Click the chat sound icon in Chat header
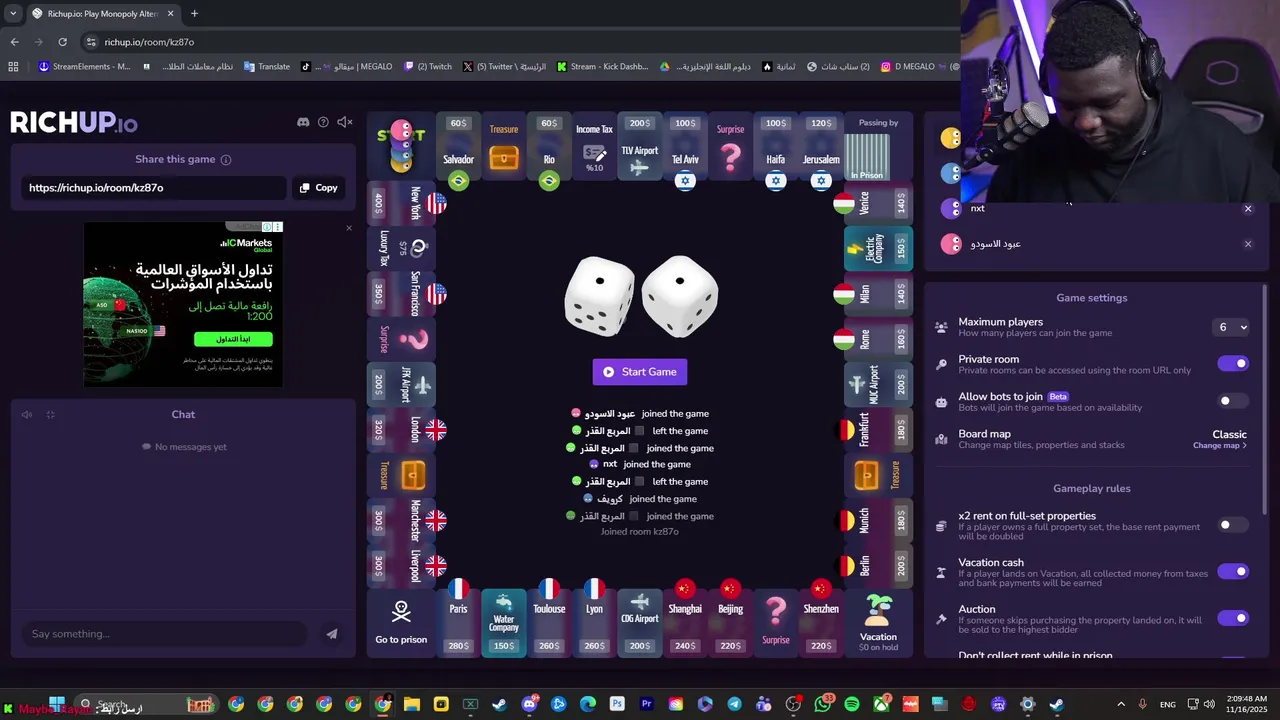Image resolution: width=1280 pixels, height=720 pixels. click(x=27, y=415)
